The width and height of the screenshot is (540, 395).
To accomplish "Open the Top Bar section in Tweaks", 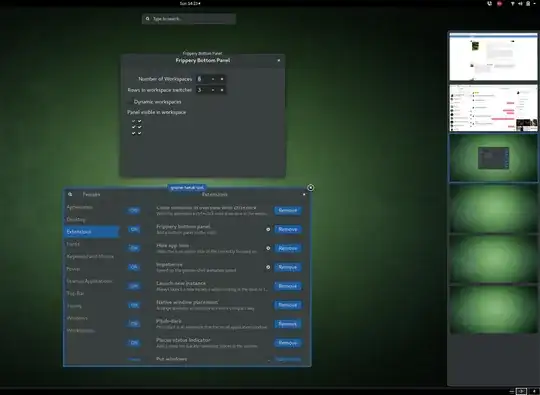I will (x=92, y=293).
